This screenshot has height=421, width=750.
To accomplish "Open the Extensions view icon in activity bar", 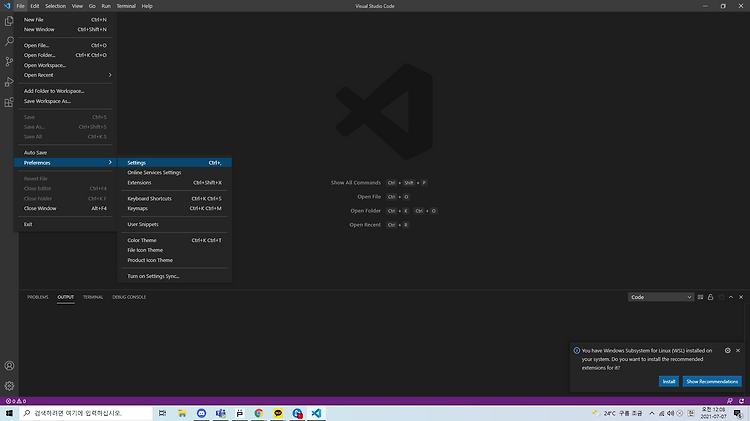I will point(9,102).
